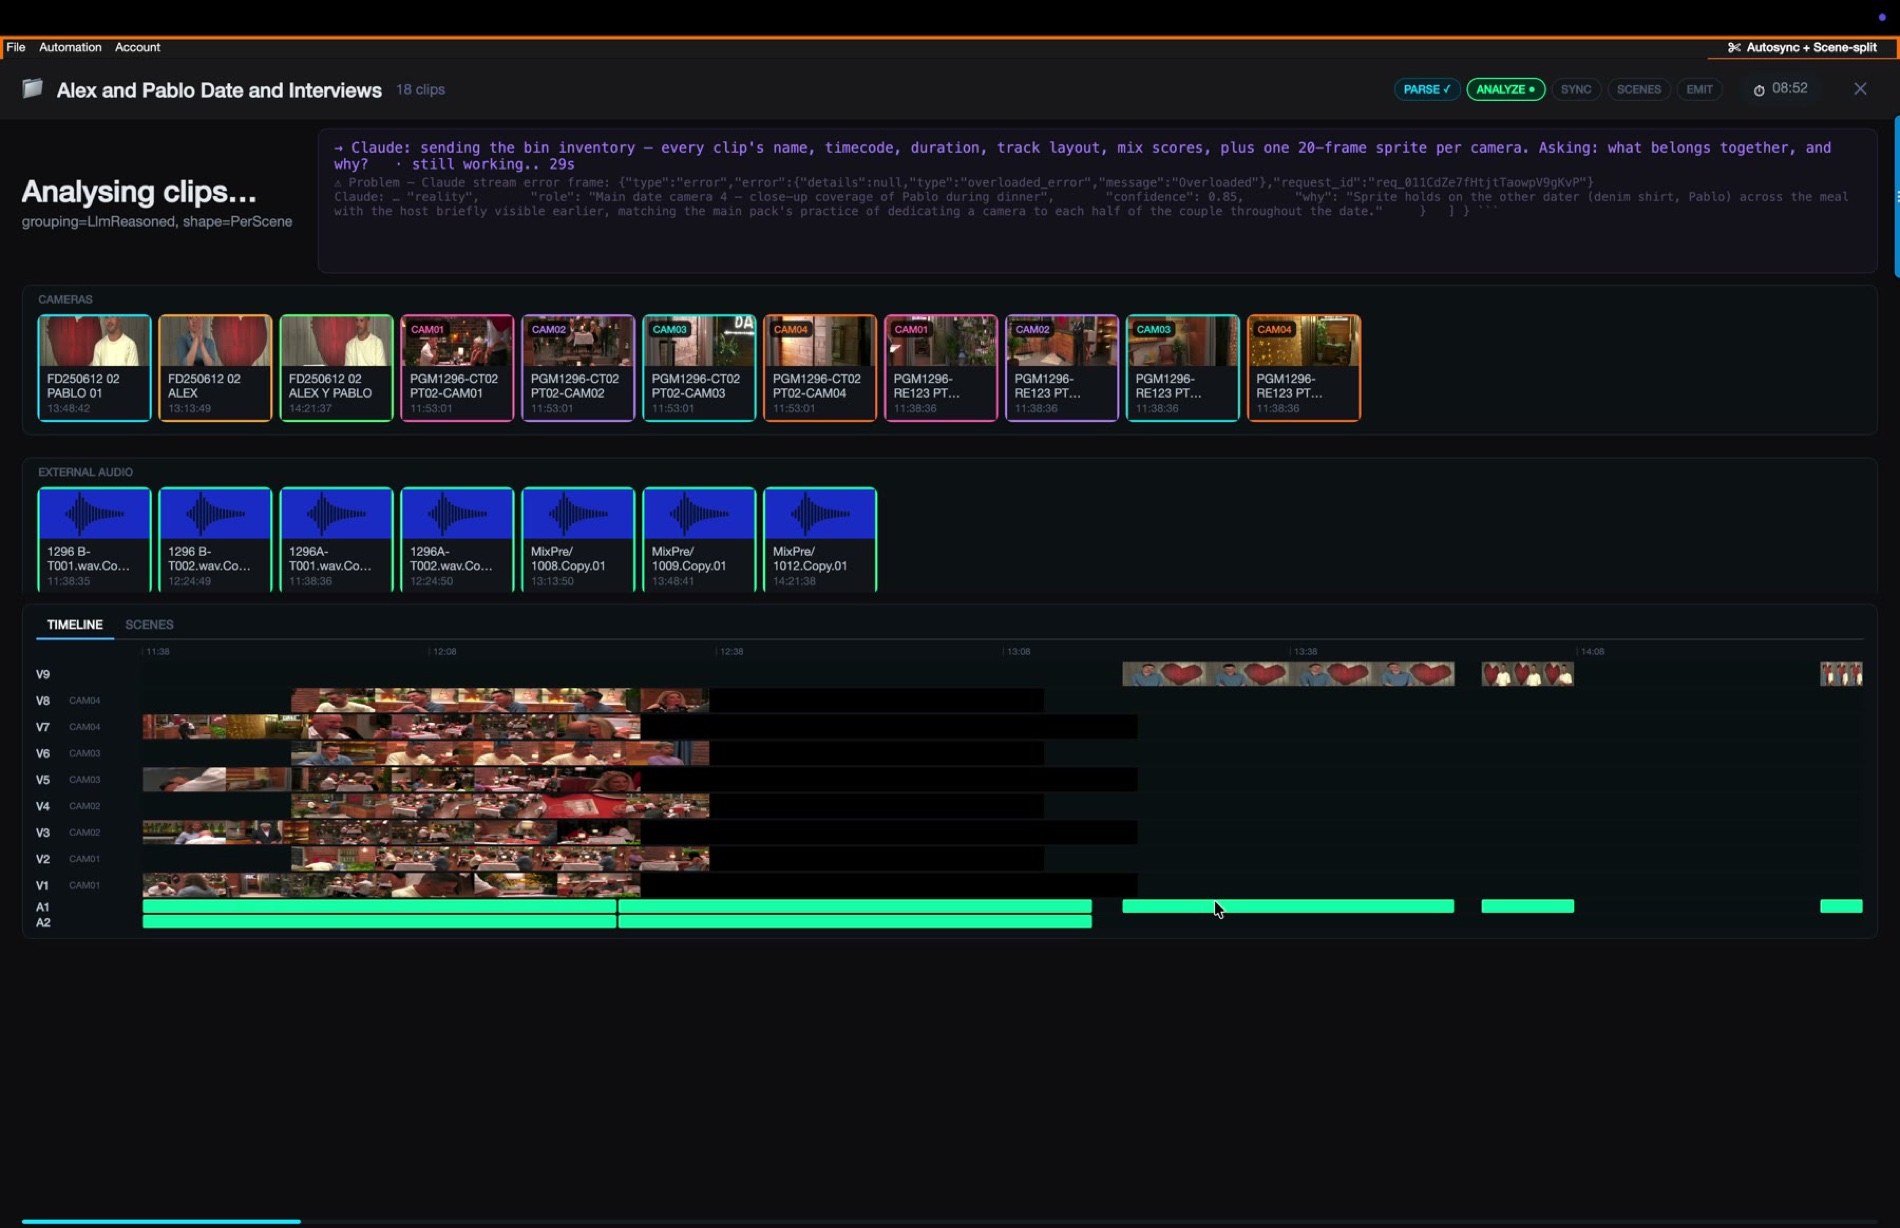1900x1228 pixels.
Task: Open the Account menu
Action: coord(137,47)
